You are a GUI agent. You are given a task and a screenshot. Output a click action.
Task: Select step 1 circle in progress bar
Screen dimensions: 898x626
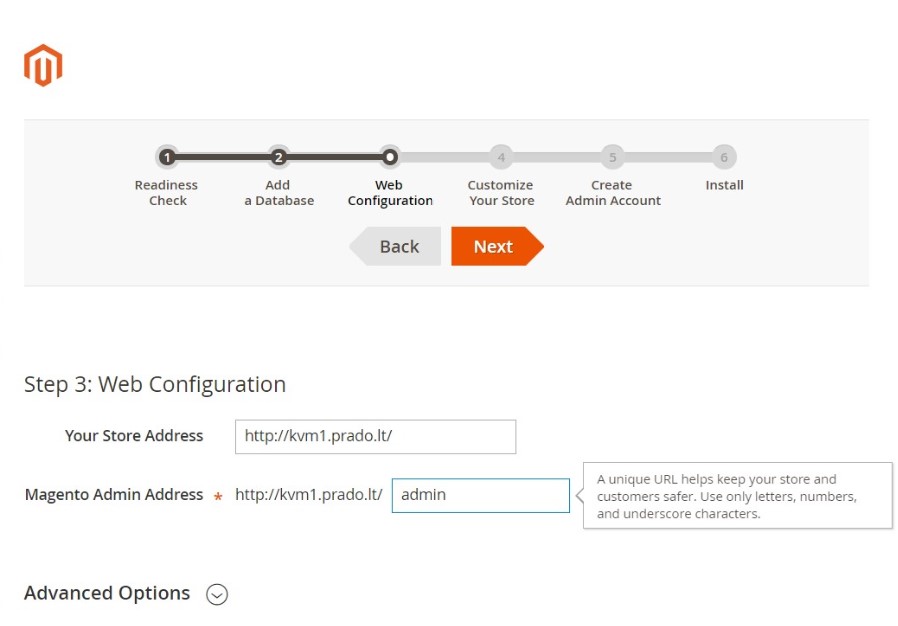[x=167, y=157]
